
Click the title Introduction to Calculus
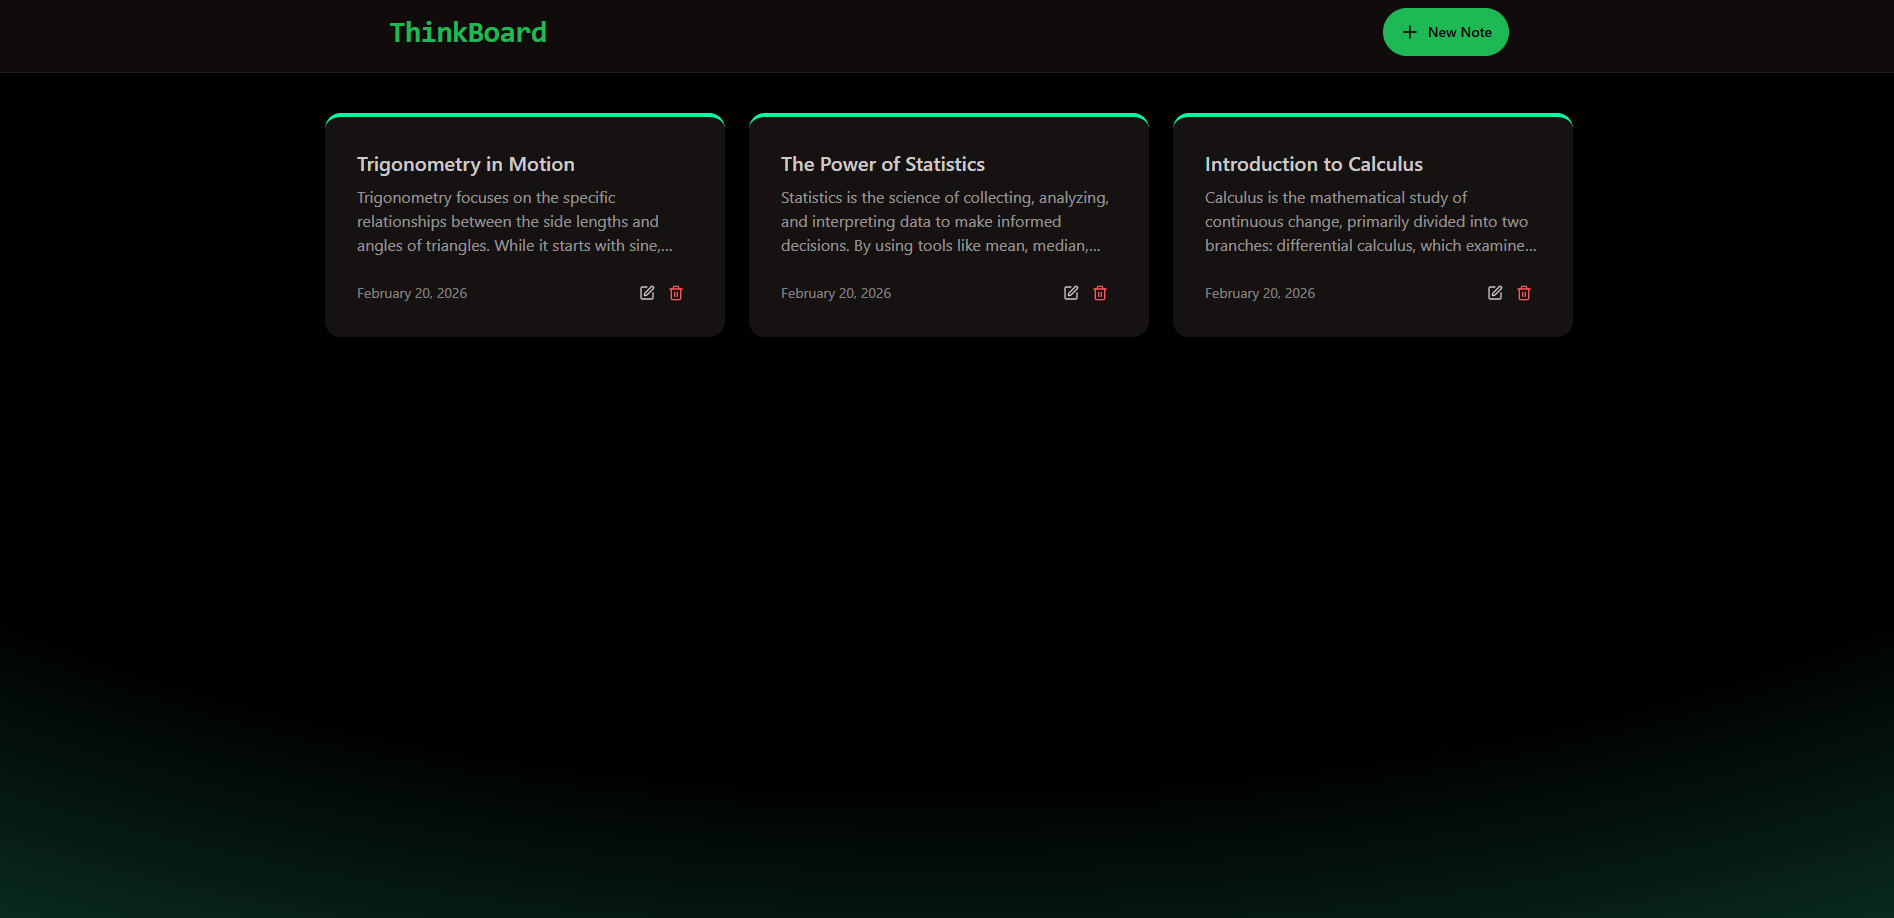click(1314, 164)
